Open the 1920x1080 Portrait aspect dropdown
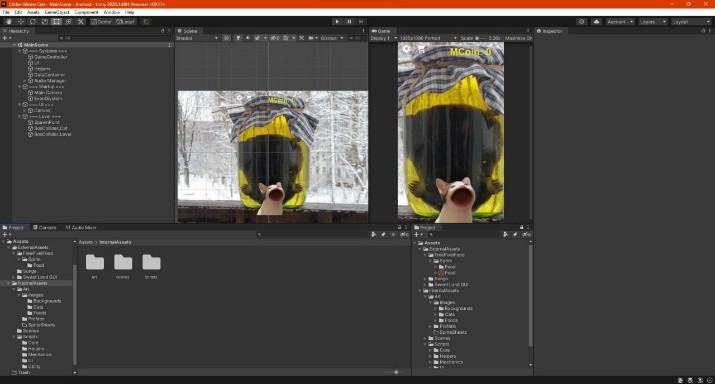Screen dimensions: 715x384 pyautogui.click(x=428, y=38)
